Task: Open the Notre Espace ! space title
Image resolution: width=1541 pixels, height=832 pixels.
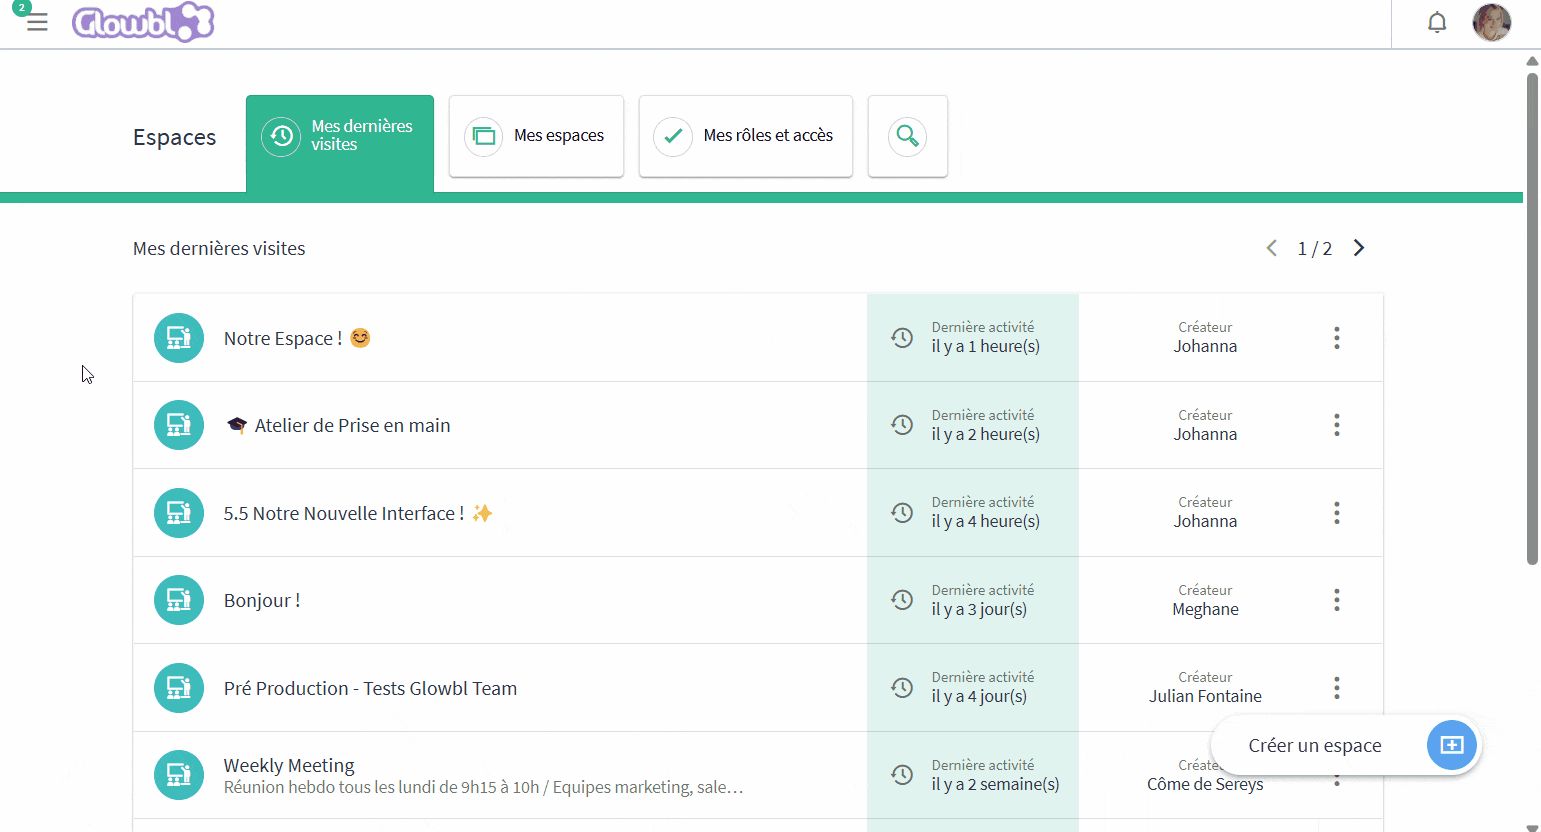Action: (297, 338)
